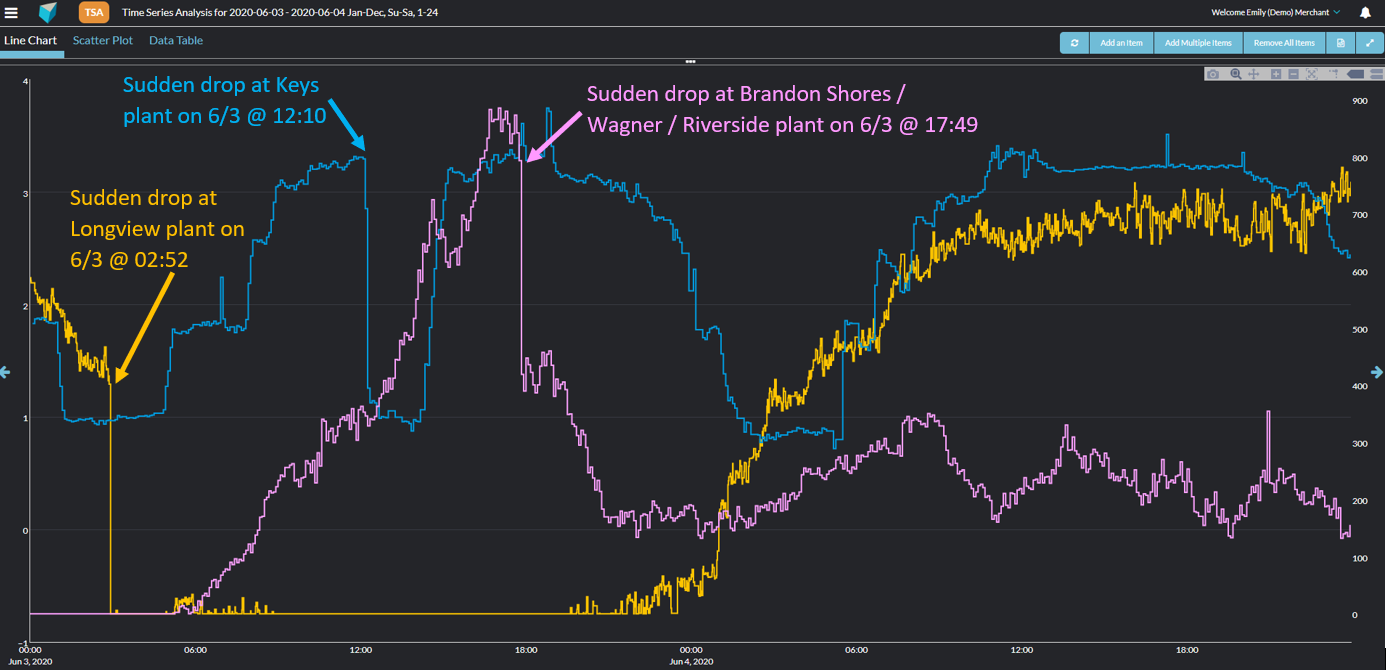
Task: Switch to the Scatter Plot tab
Action: point(103,41)
